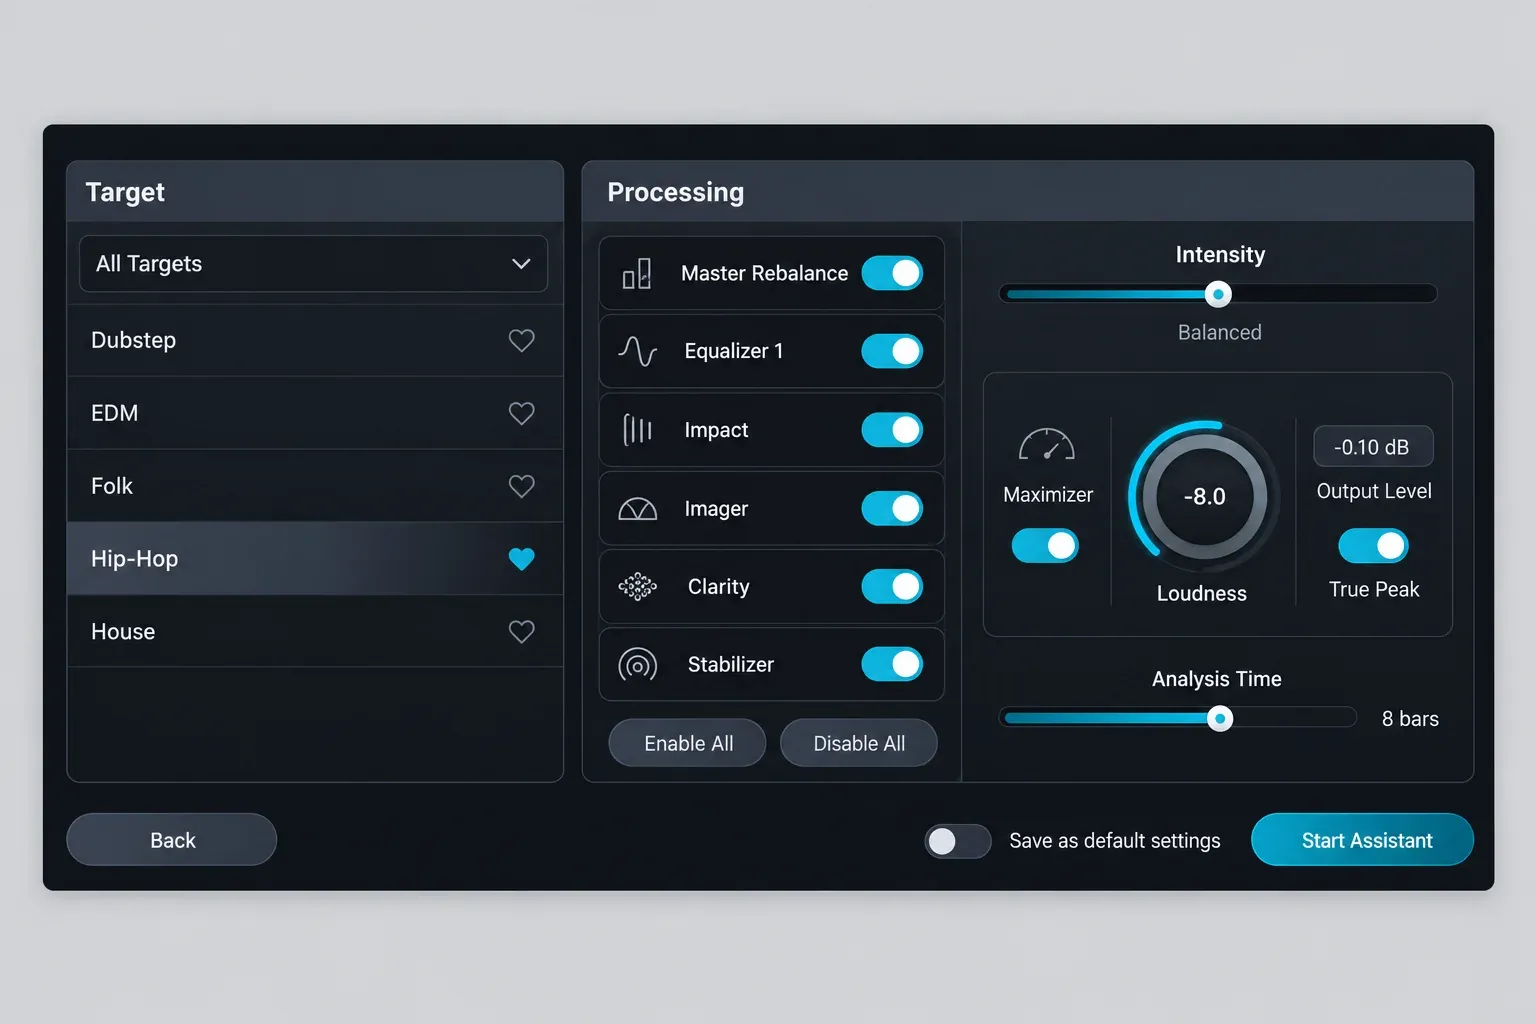Disable the Equalizer 1 switch

tap(892, 351)
